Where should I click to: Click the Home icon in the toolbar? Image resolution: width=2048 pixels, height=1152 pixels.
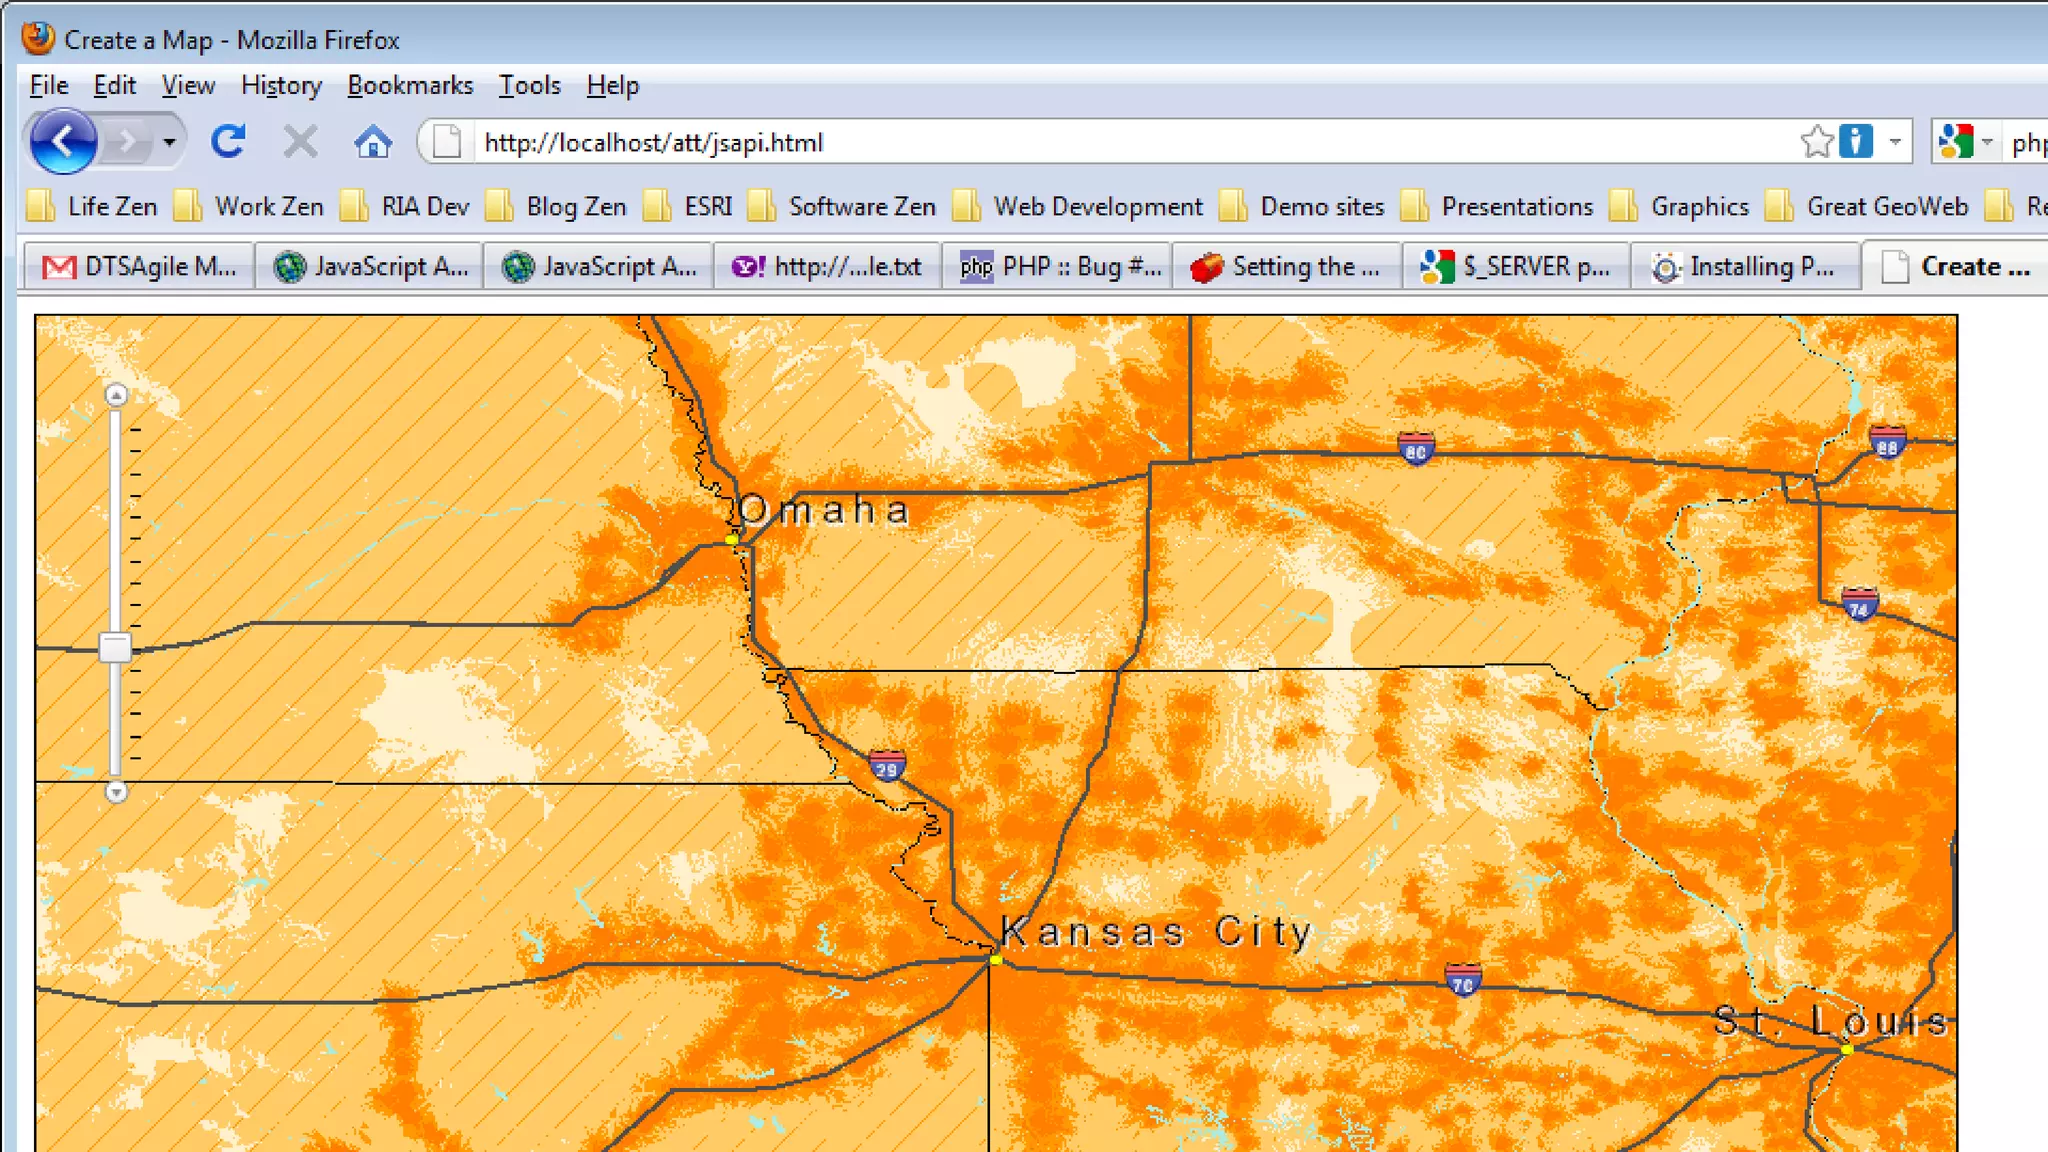[373, 142]
